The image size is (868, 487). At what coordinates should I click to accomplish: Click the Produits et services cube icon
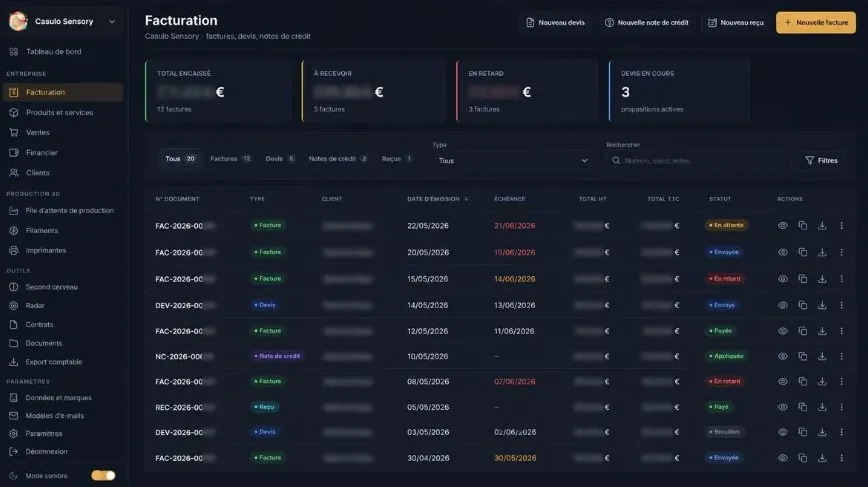click(x=14, y=112)
